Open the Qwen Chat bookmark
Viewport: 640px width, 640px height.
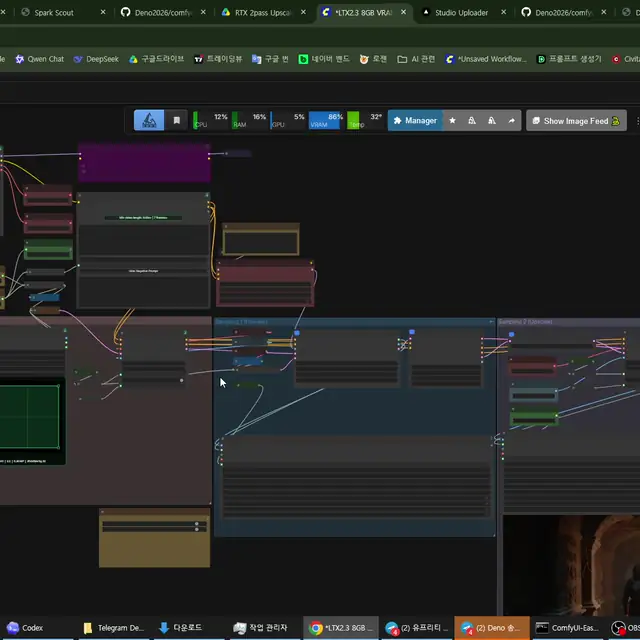tap(40, 59)
